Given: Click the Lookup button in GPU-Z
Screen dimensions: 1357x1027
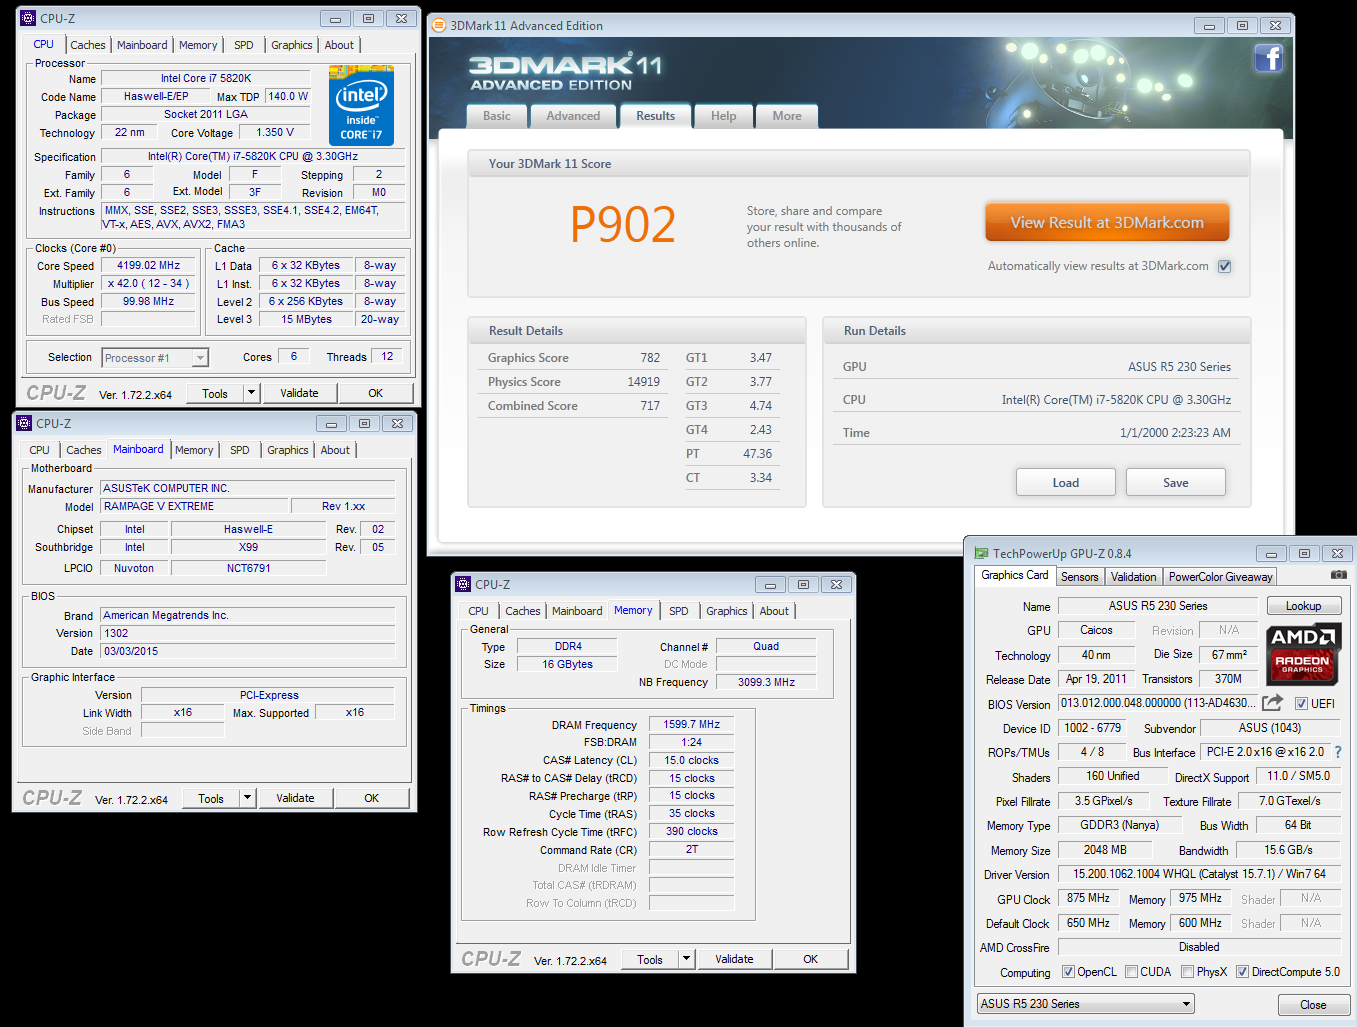Looking at the screenshot, I should coord(1304,606).
